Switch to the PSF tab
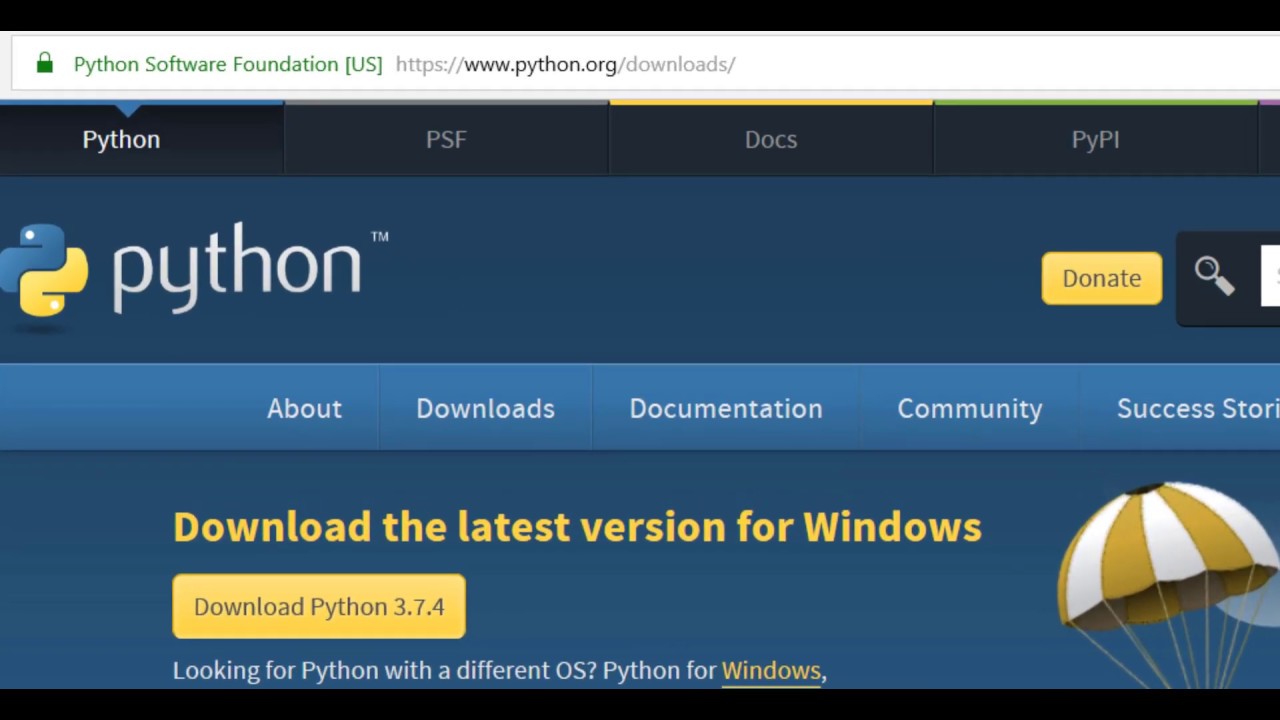 point(446,140)
